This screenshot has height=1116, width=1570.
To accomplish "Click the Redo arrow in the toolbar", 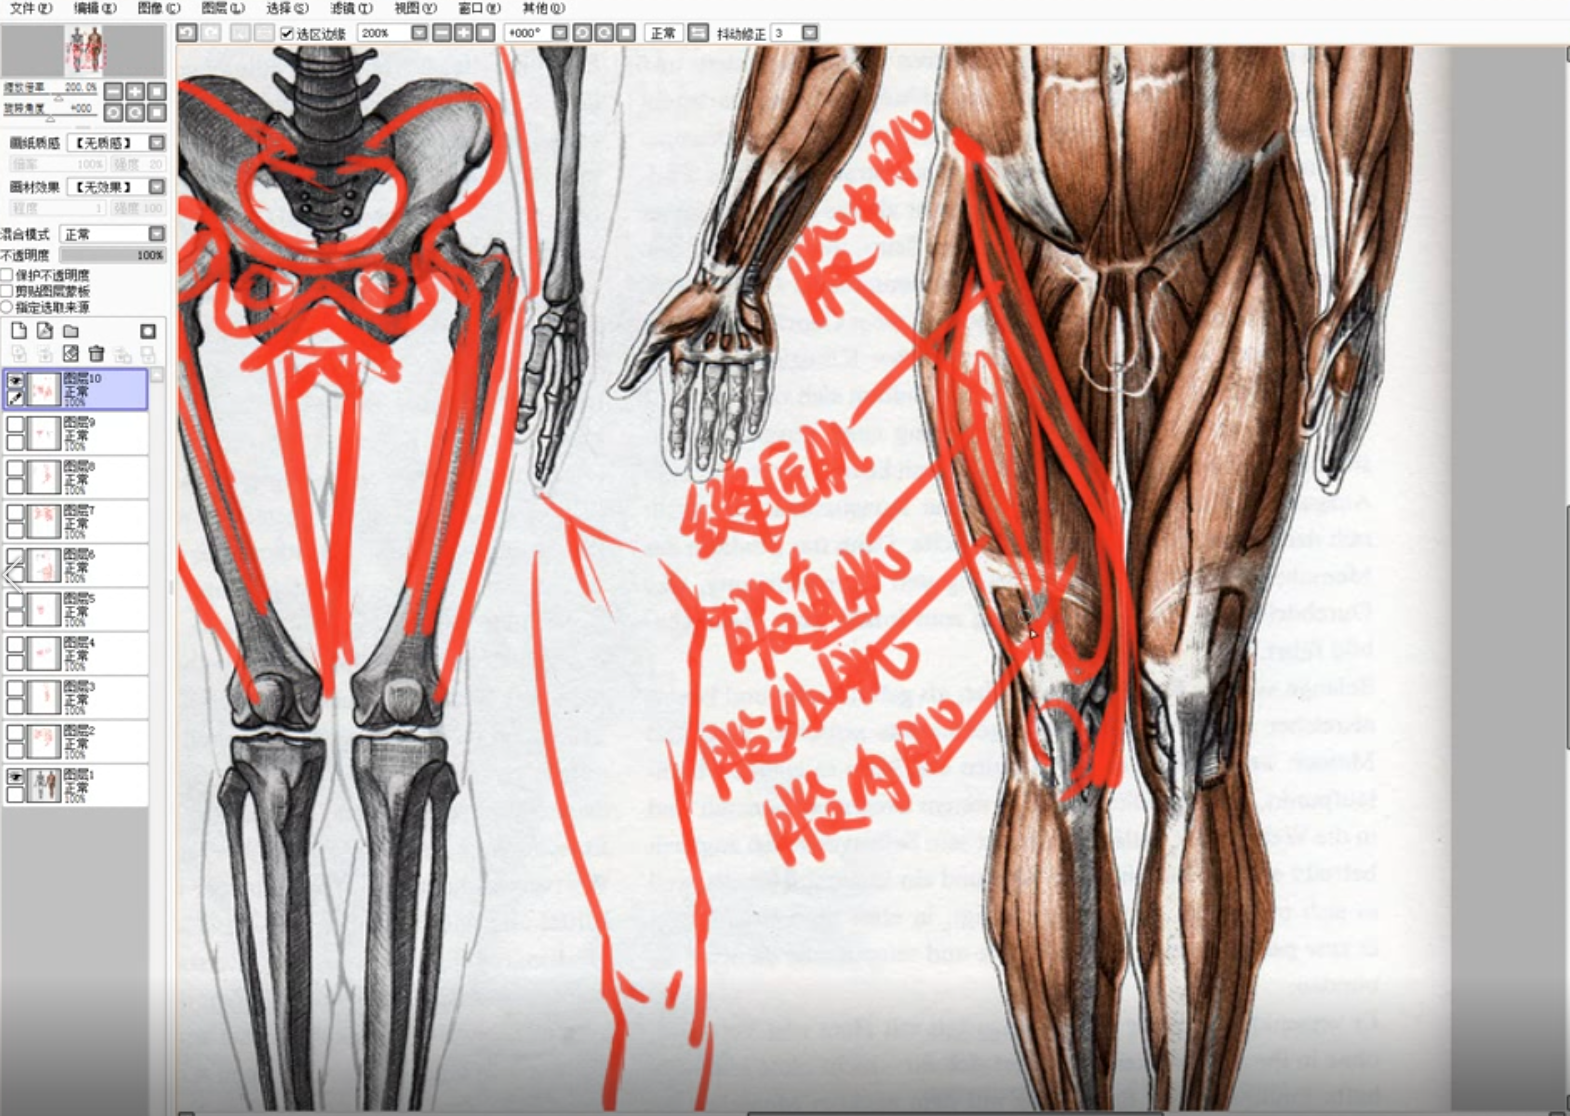I will (212, 33).
